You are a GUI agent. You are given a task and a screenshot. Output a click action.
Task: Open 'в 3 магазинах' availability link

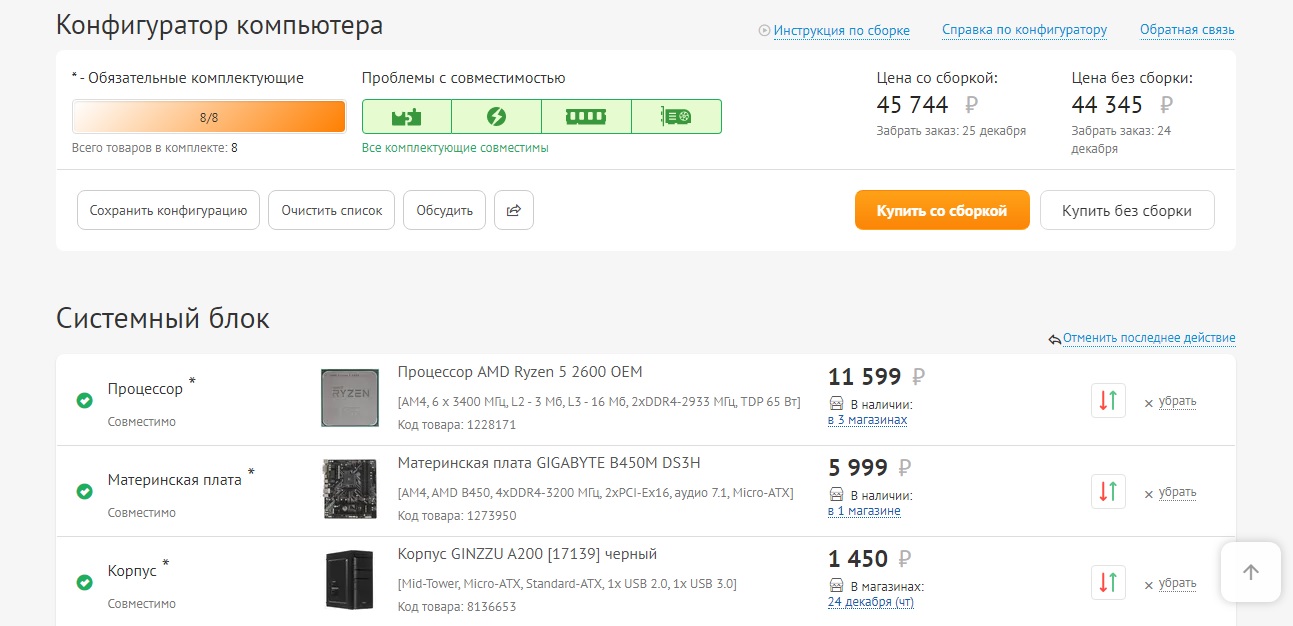click(867, 420)
